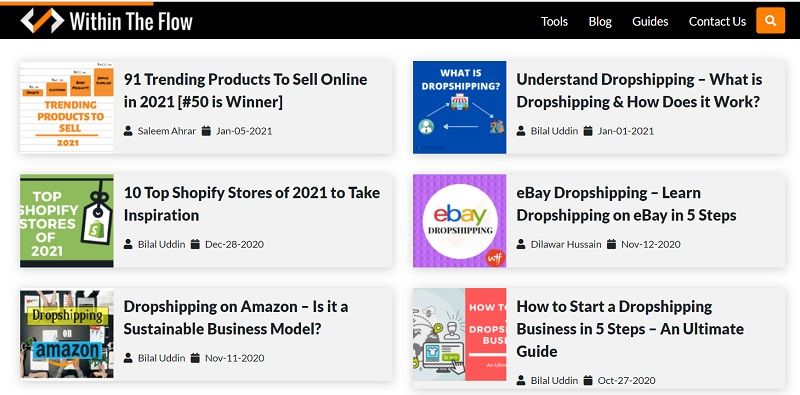Click the Within The Flow logo icon
Image resolution: width=800 pixels, height=395 pixels.
click(x=42, y=21)
